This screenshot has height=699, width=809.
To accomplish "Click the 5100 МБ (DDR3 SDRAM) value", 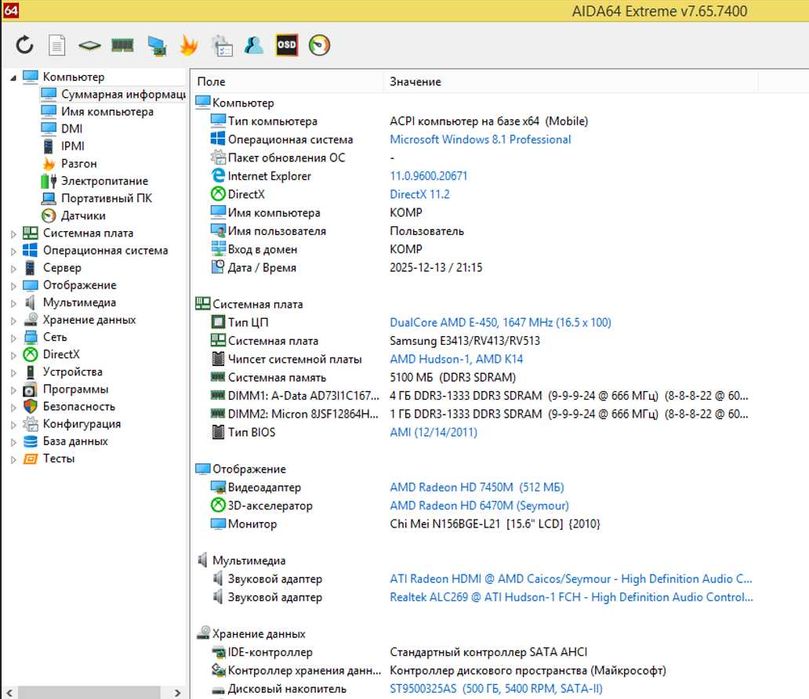I will [452, 378].
